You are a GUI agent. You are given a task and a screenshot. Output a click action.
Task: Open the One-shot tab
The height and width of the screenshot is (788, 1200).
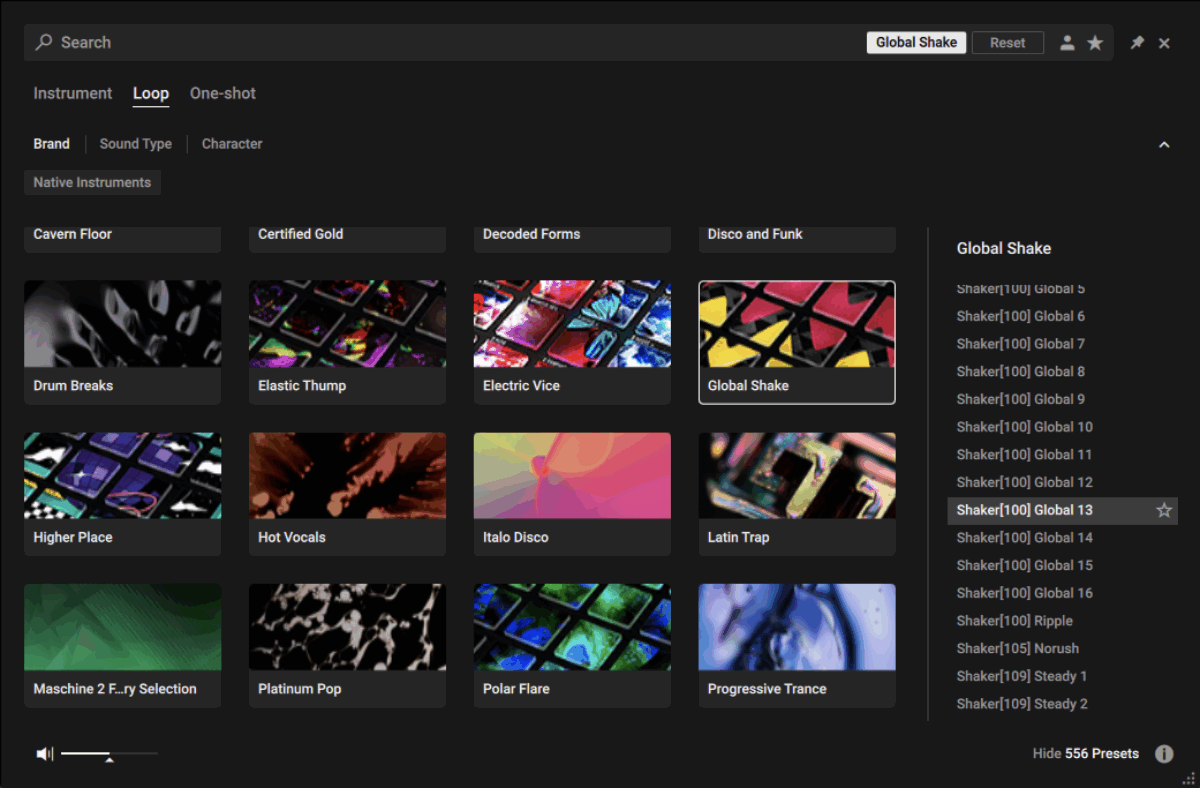pyautogui.click(x=223, y=93)
